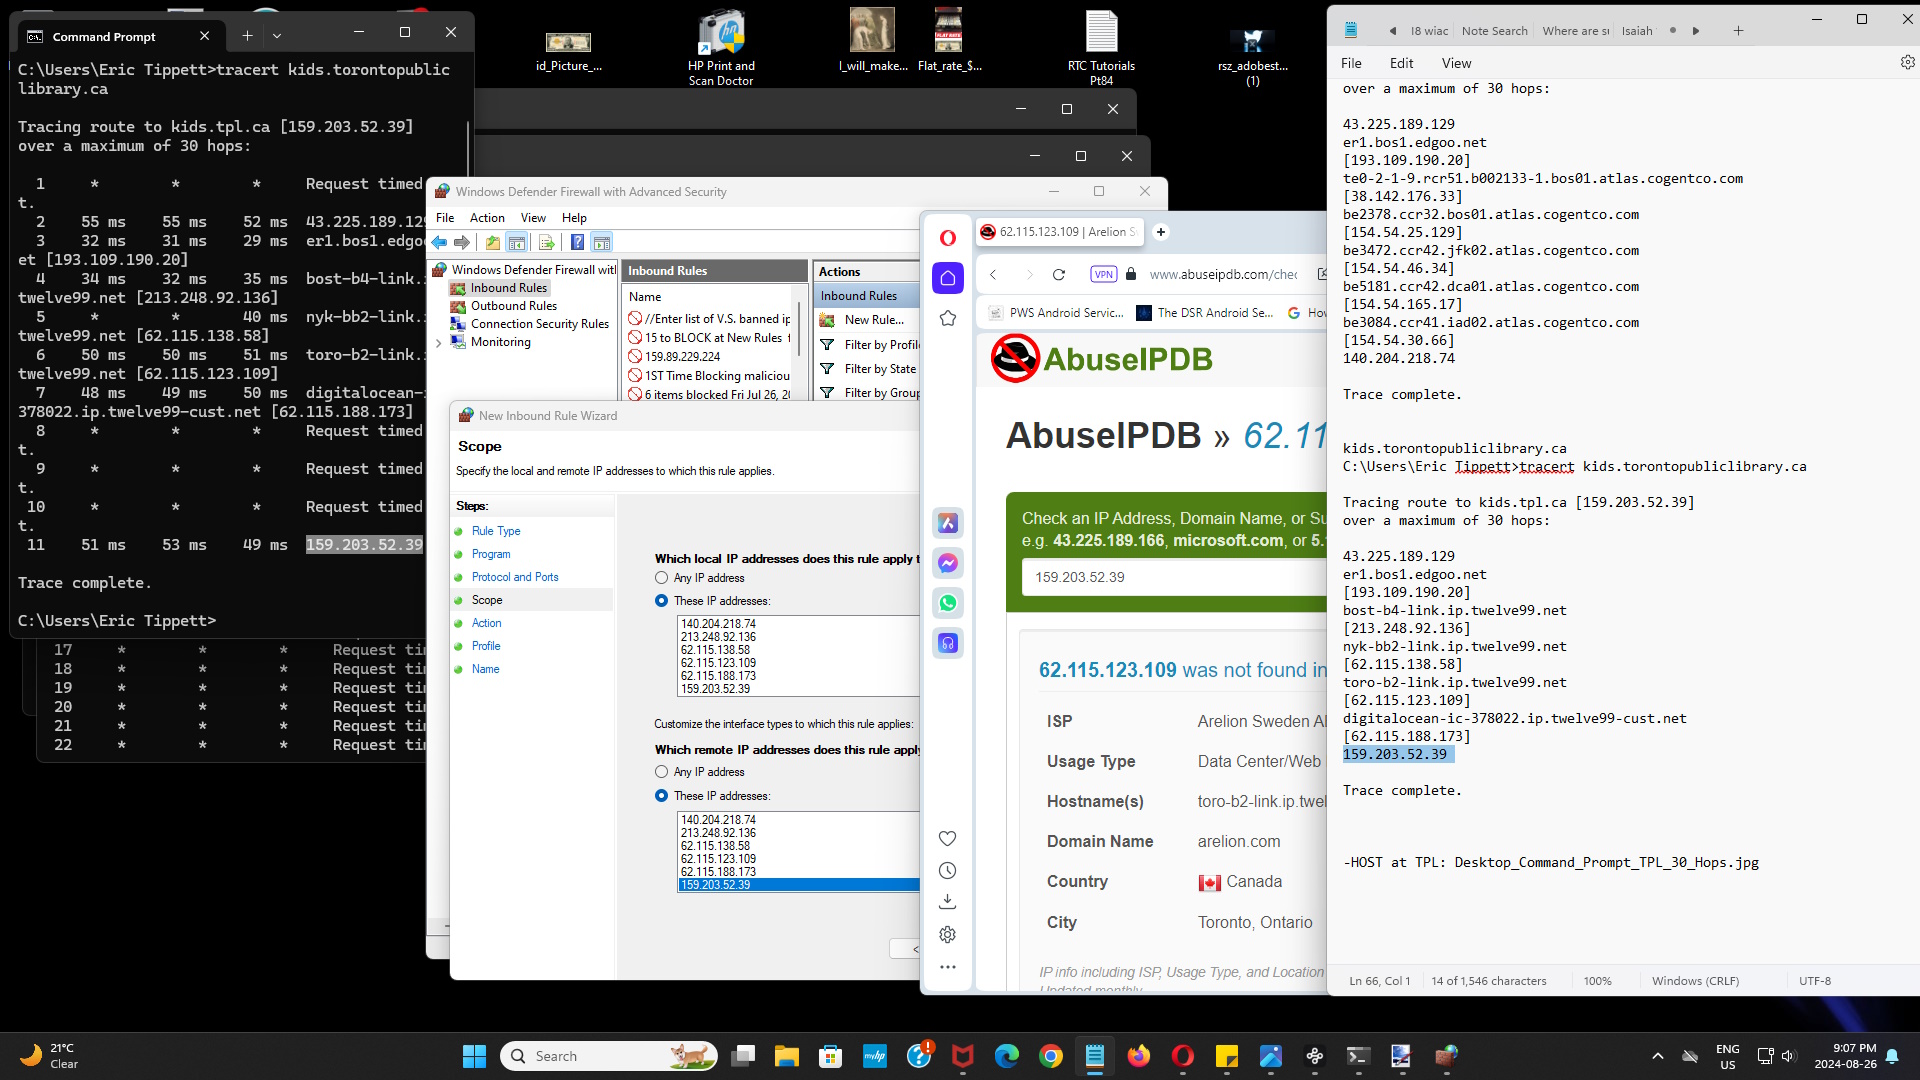
Task: Select remote 'These IP addresses' radio button
Action: [661, 796]
